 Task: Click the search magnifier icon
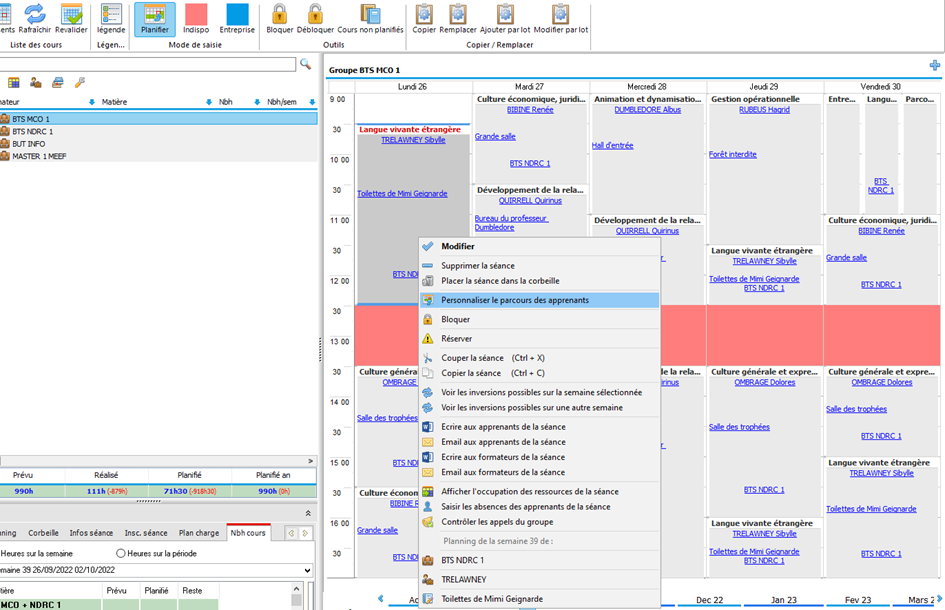305,64
